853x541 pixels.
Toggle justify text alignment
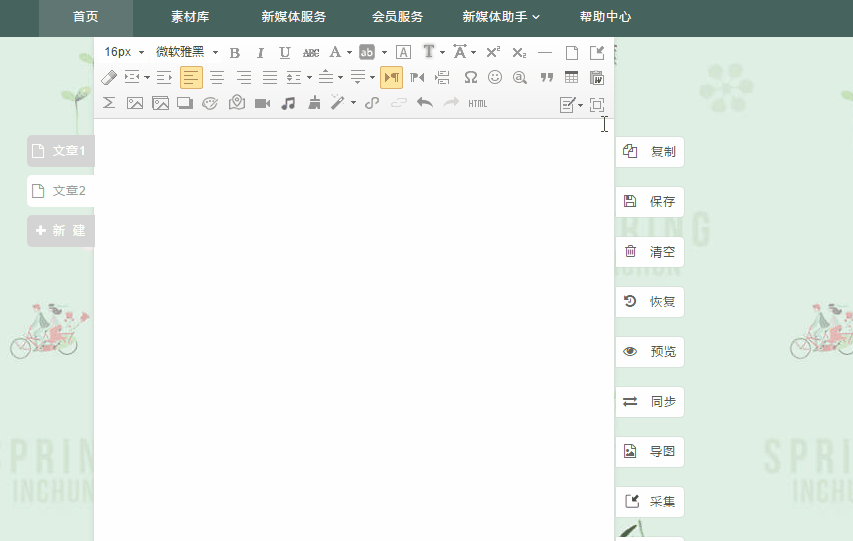pyautogui.click(x=270, y=78)
